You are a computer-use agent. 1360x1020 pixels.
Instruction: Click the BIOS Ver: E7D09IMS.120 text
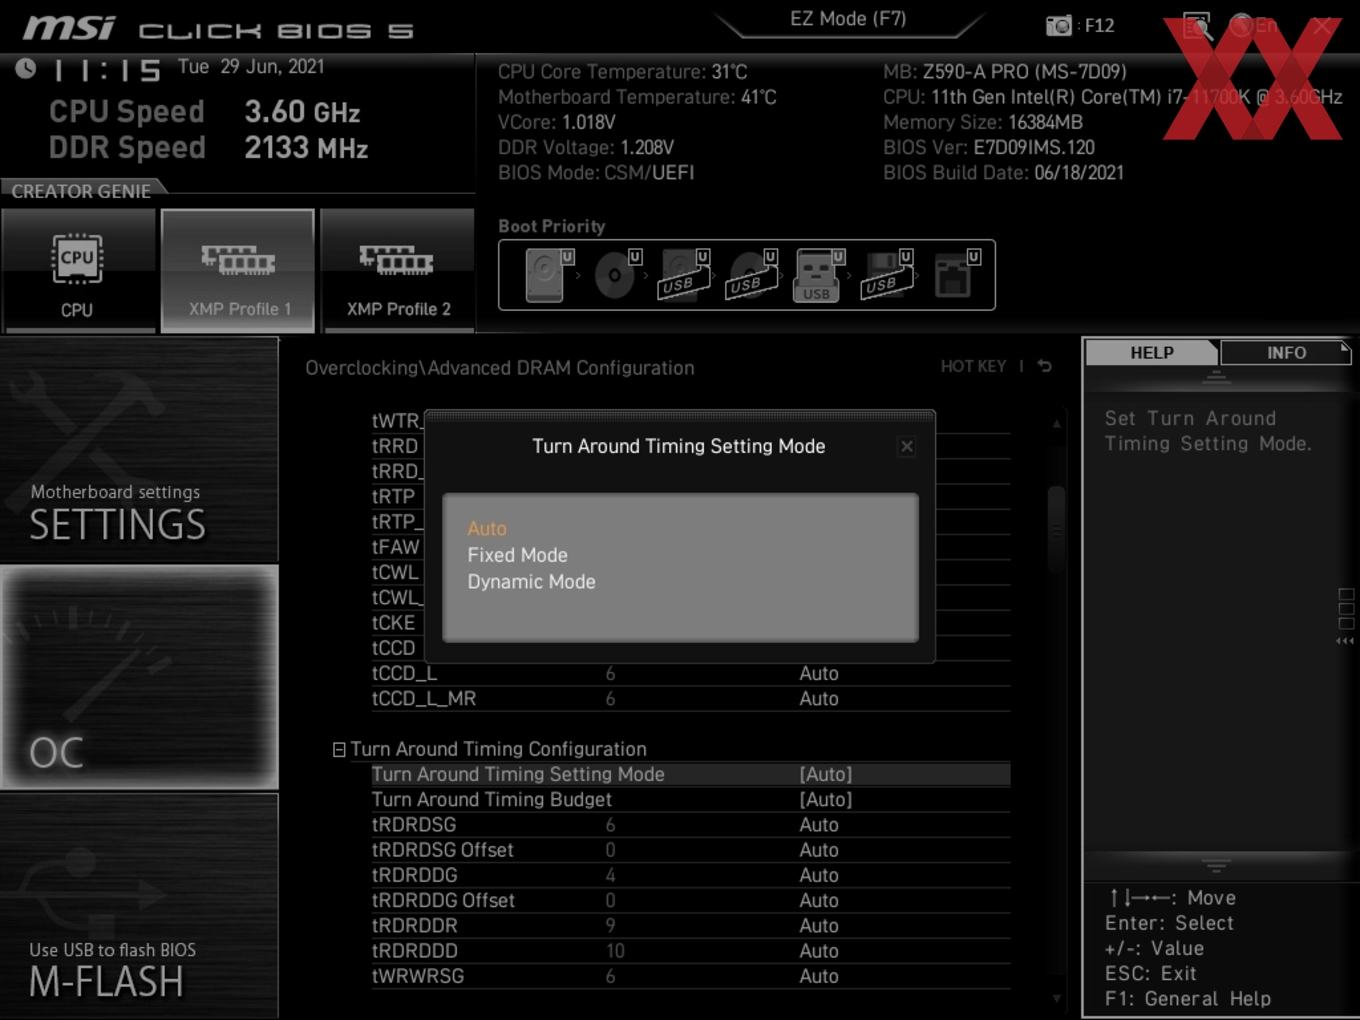[988, 147]
